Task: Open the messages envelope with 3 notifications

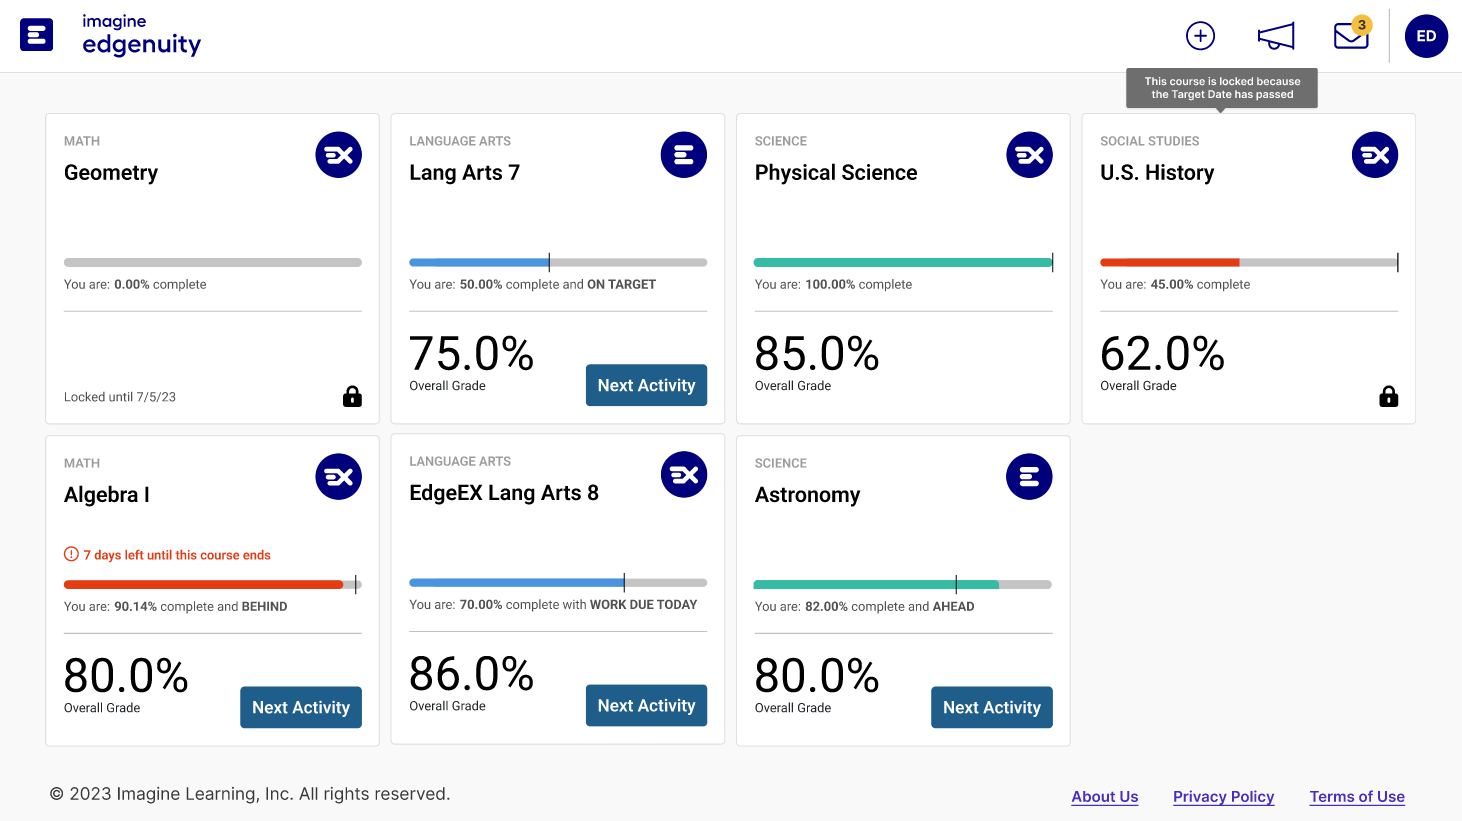Action: 1350,35
